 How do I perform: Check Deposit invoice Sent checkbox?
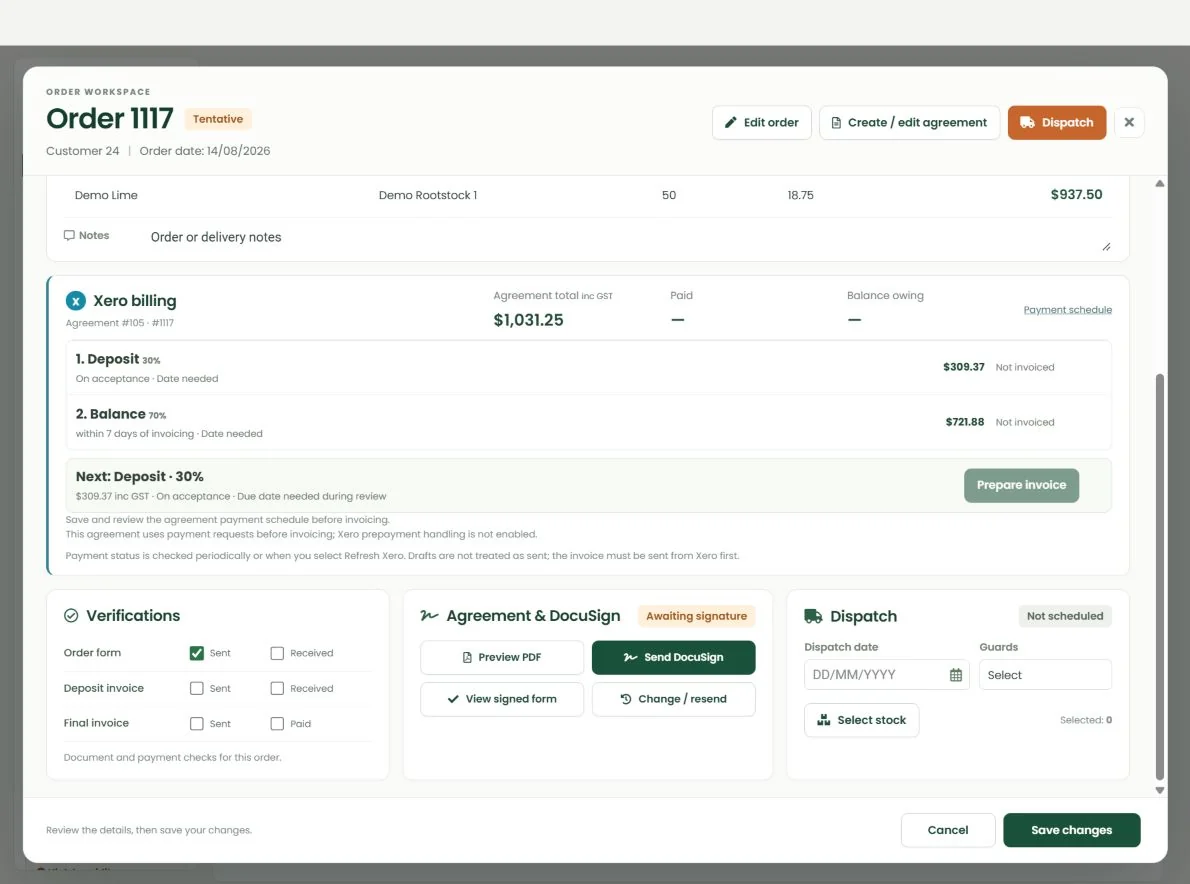[x=197, y=688]
